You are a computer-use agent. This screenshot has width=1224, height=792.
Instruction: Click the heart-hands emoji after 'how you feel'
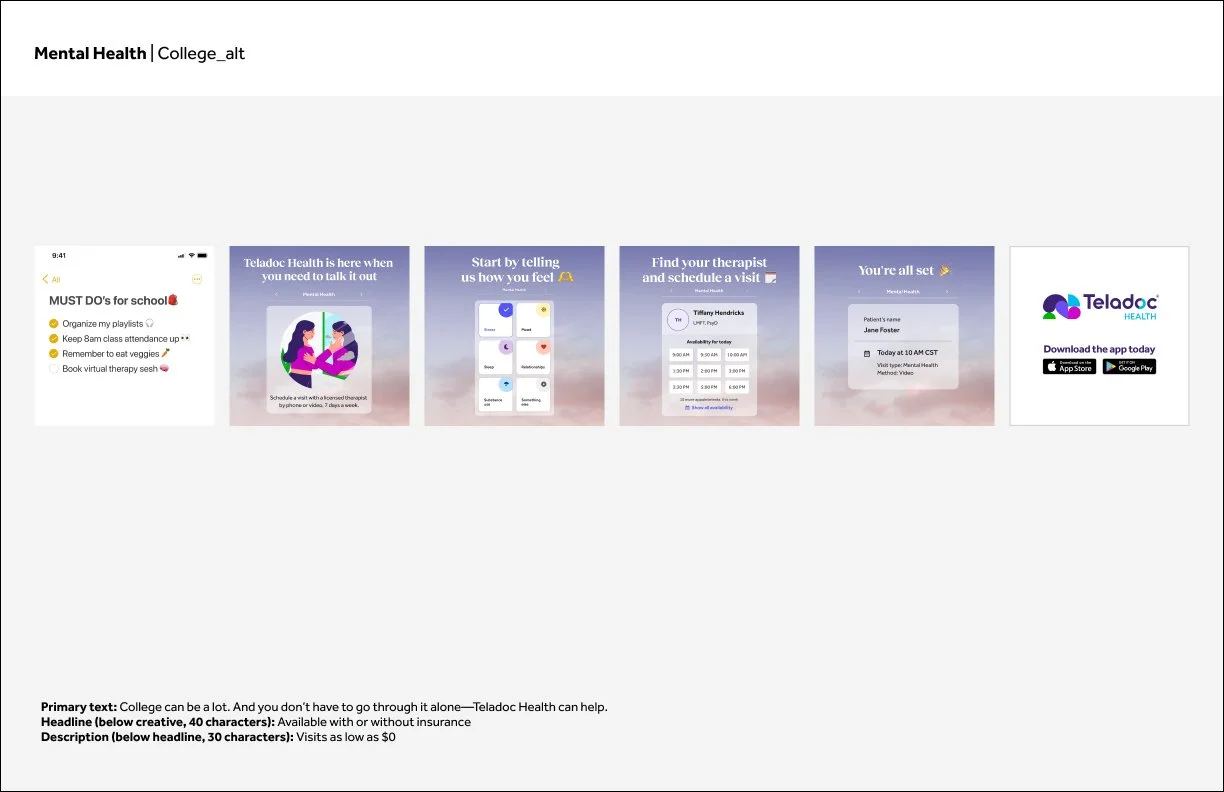pos(566,277)
